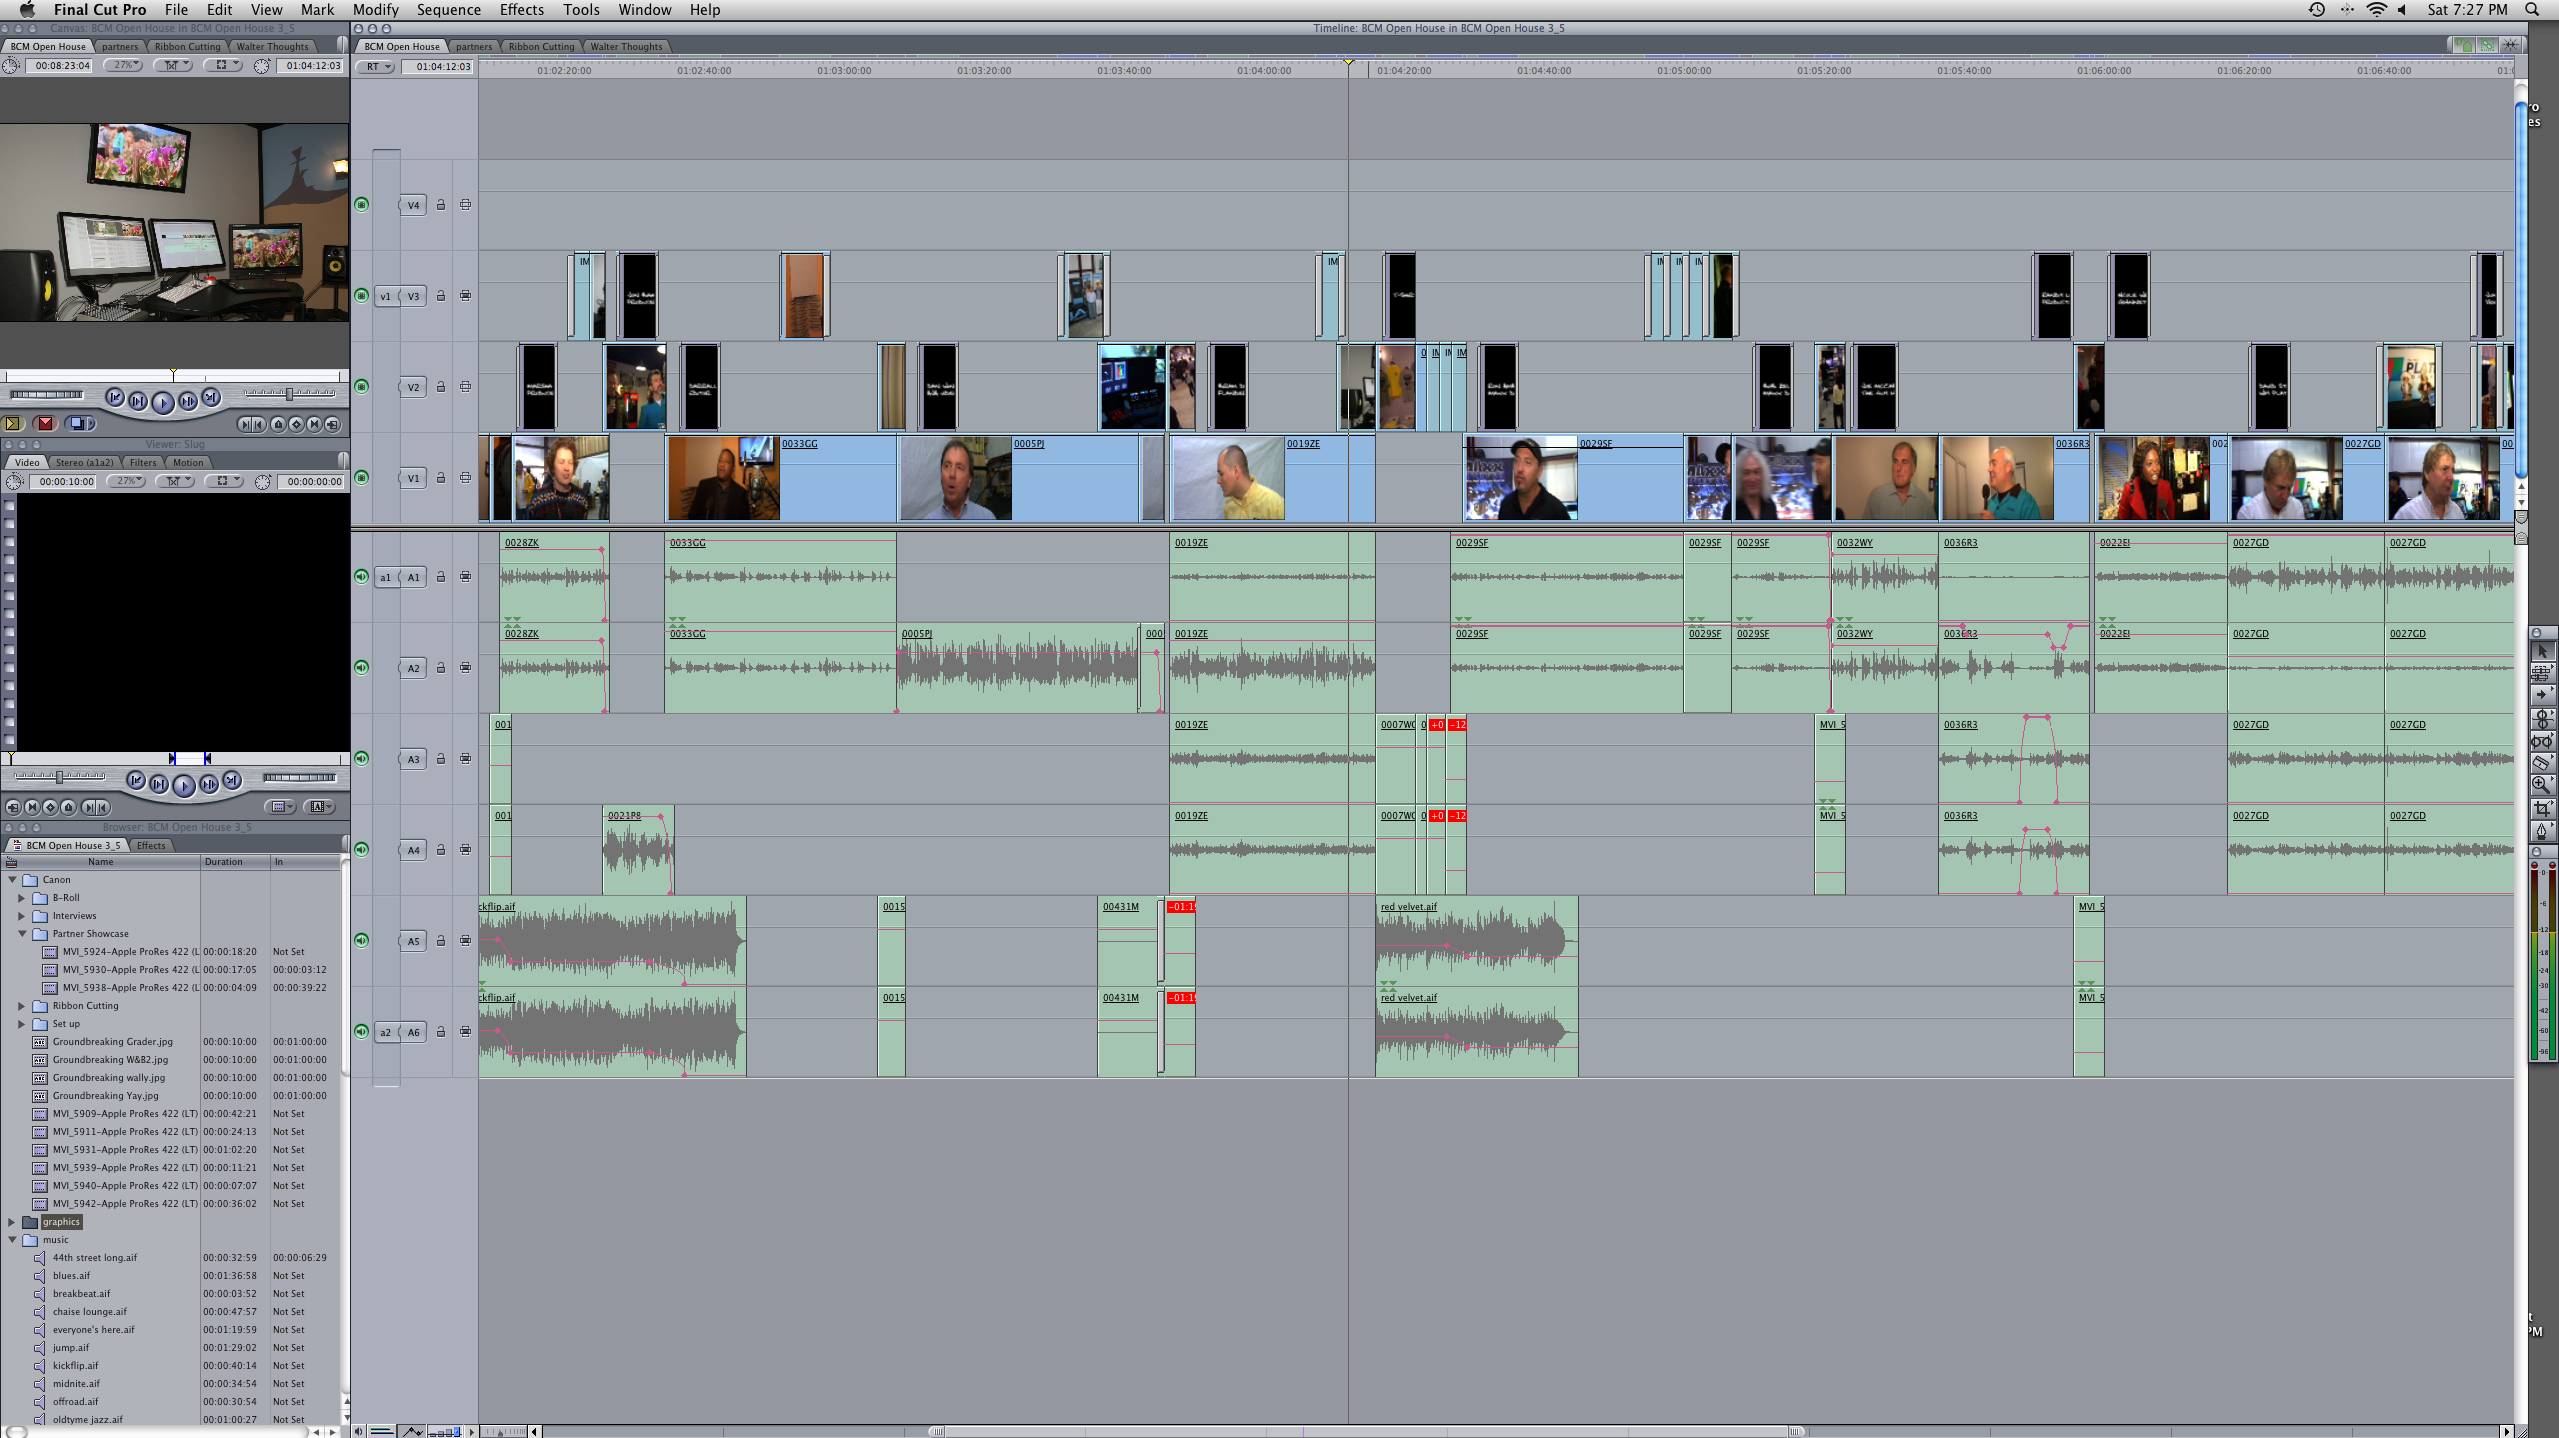Collapse the Partner Showcase bin
The height and width of the screenshot is (1438, 2559).
[21, 934]
